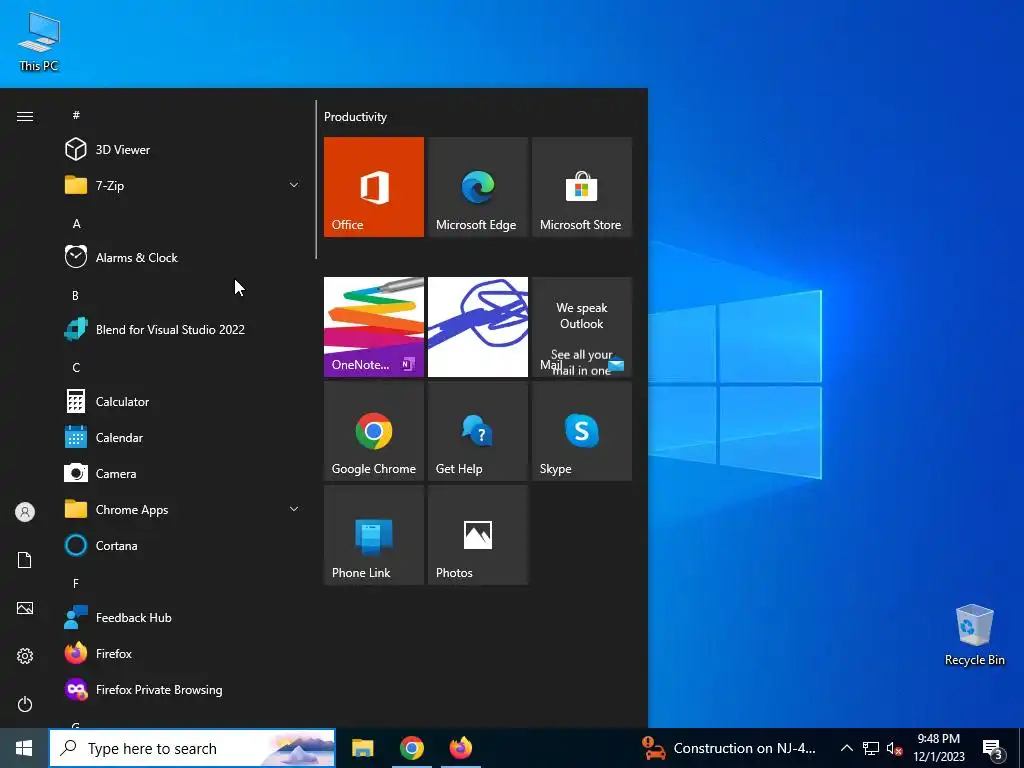Click the app list scrollbar
1024x768 pixels.
[x=316, y=180]
